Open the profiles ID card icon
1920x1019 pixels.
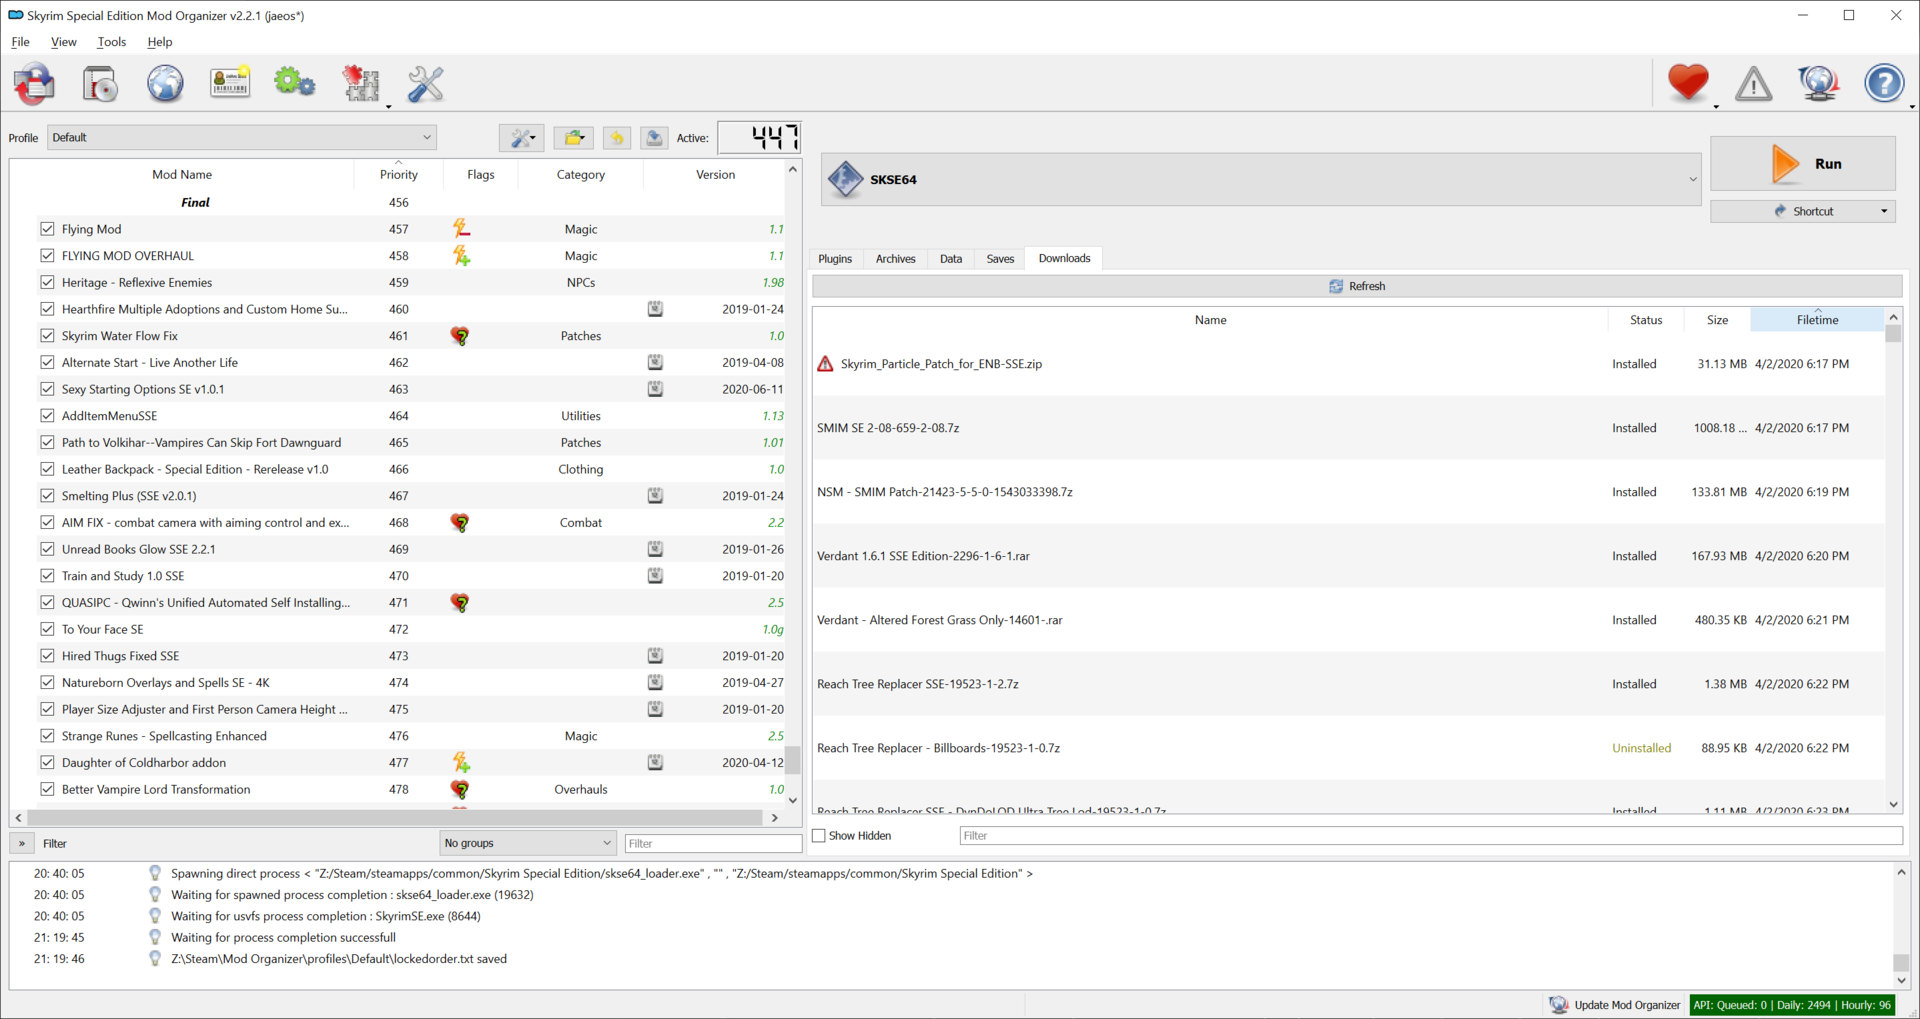[x=230, y=83]
